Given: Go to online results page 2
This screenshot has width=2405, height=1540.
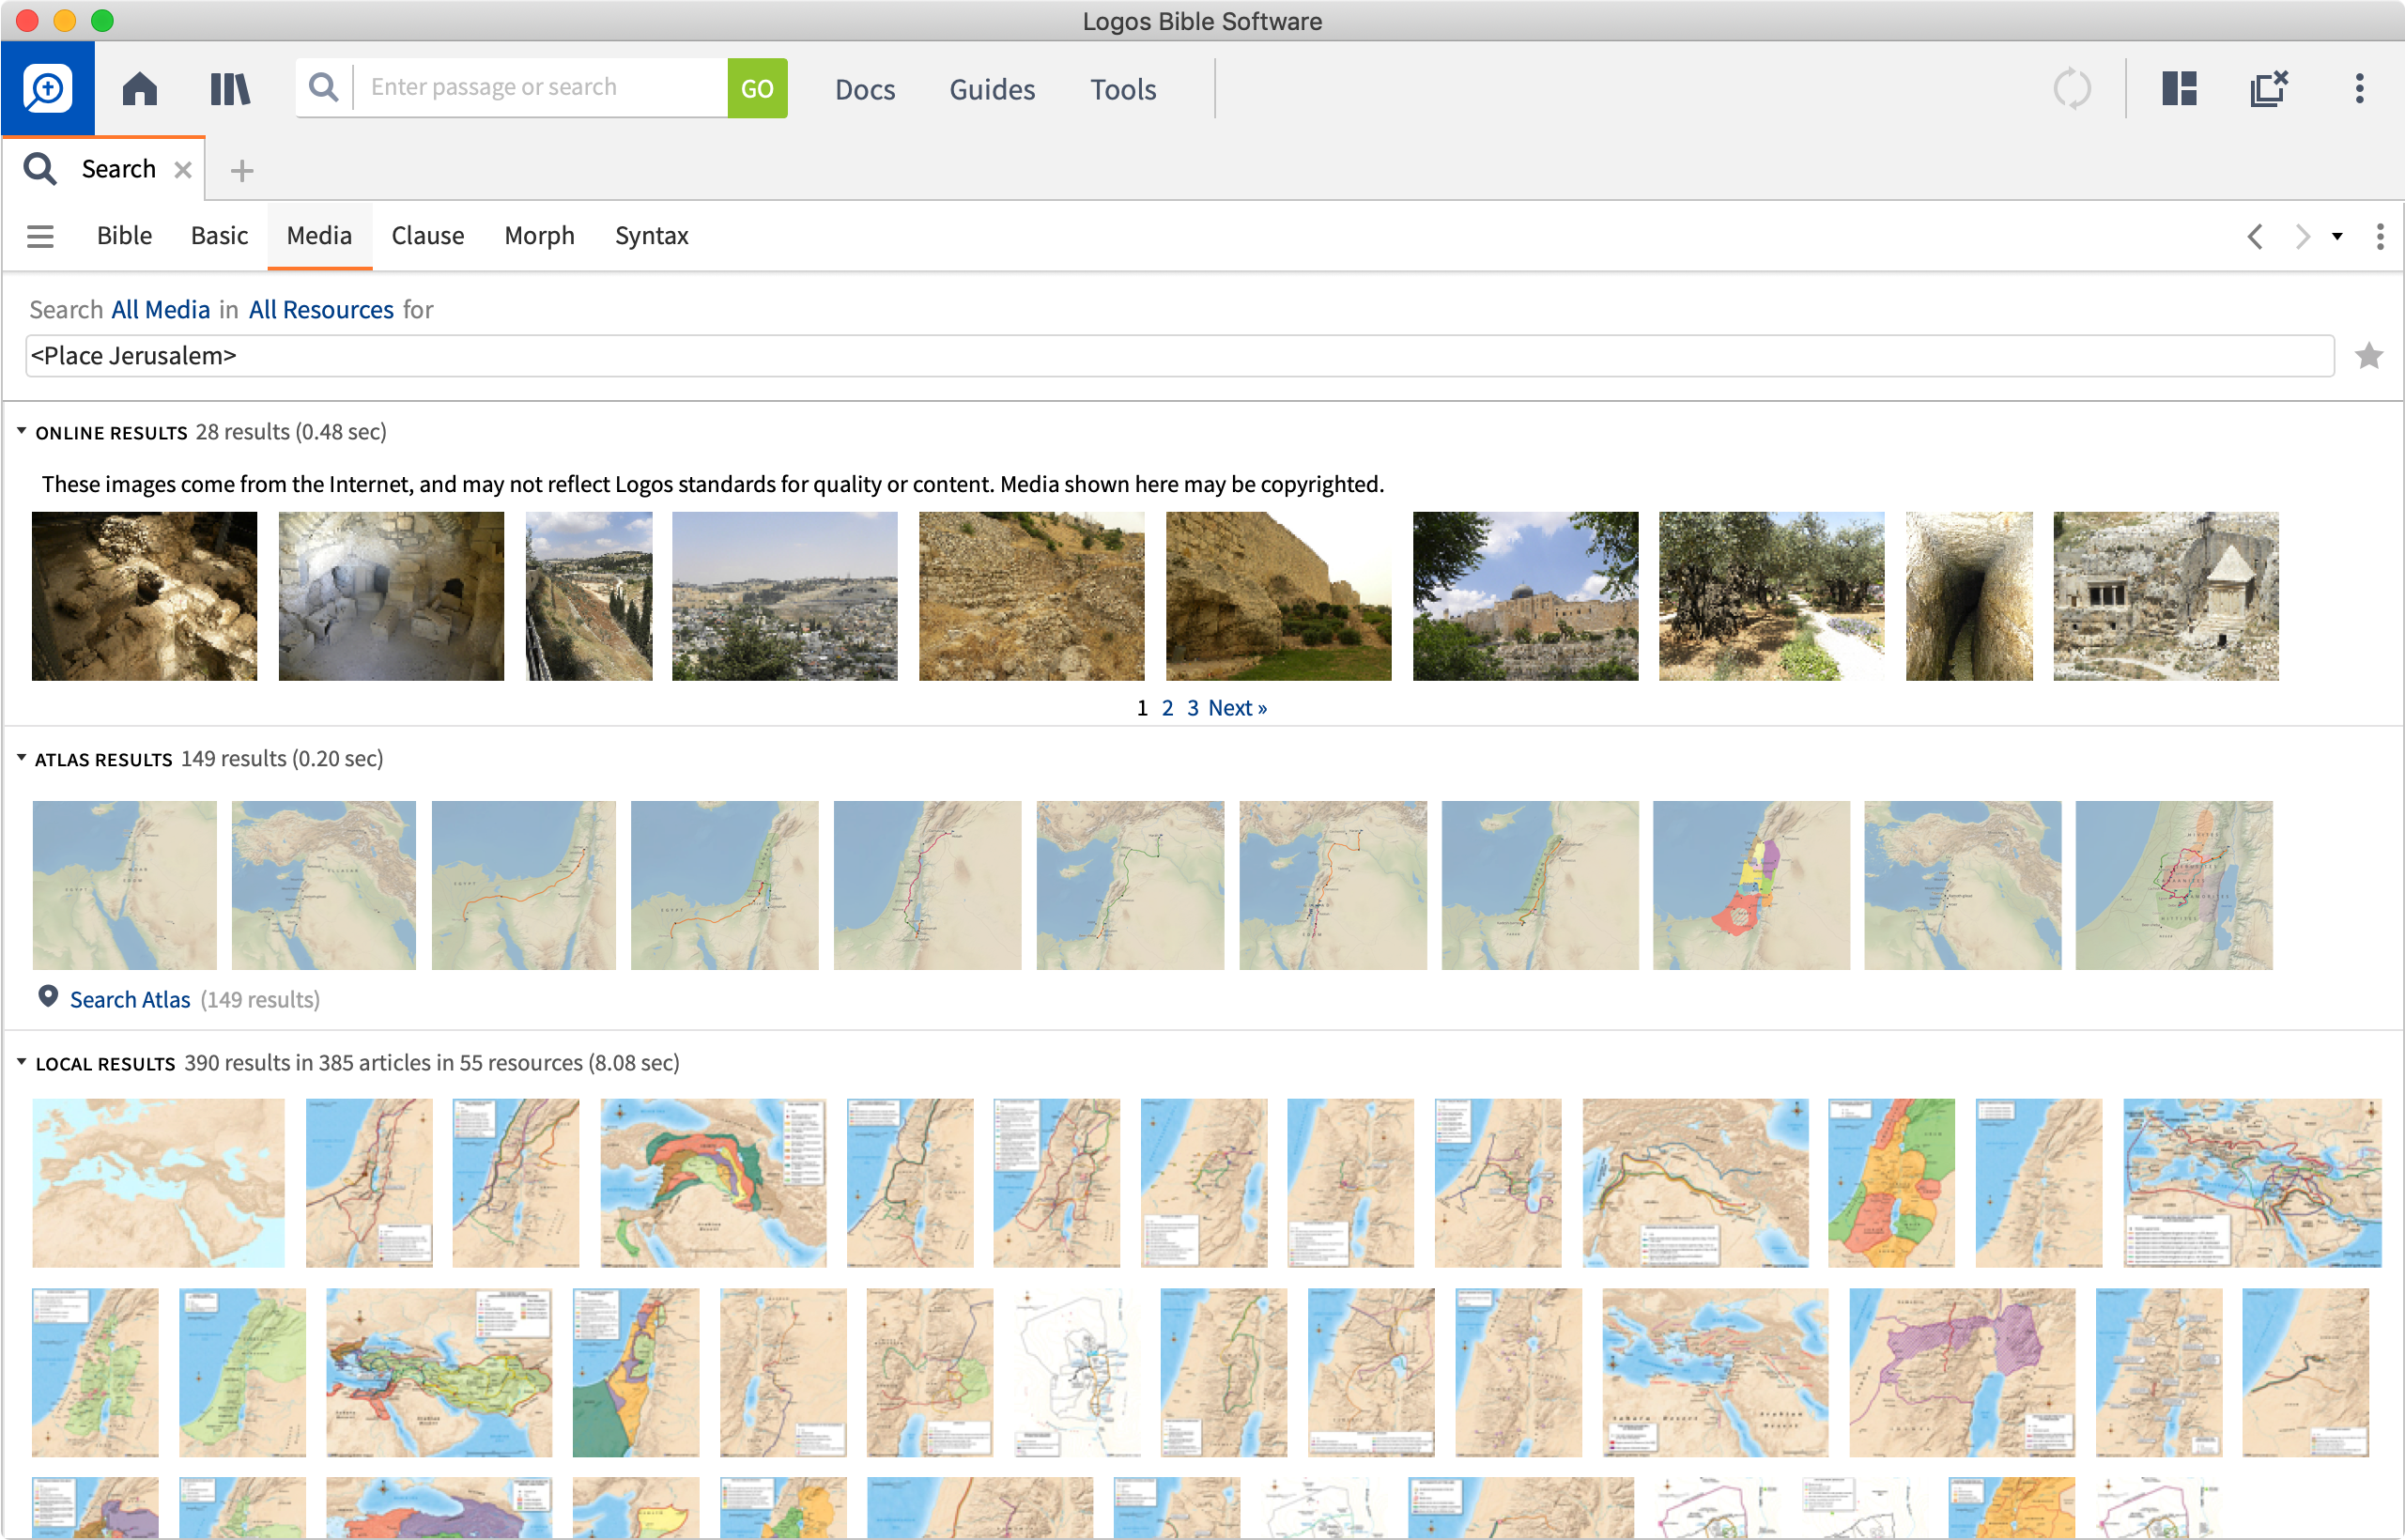Looking at the screenshot, I should click(x=1167, y=708).
